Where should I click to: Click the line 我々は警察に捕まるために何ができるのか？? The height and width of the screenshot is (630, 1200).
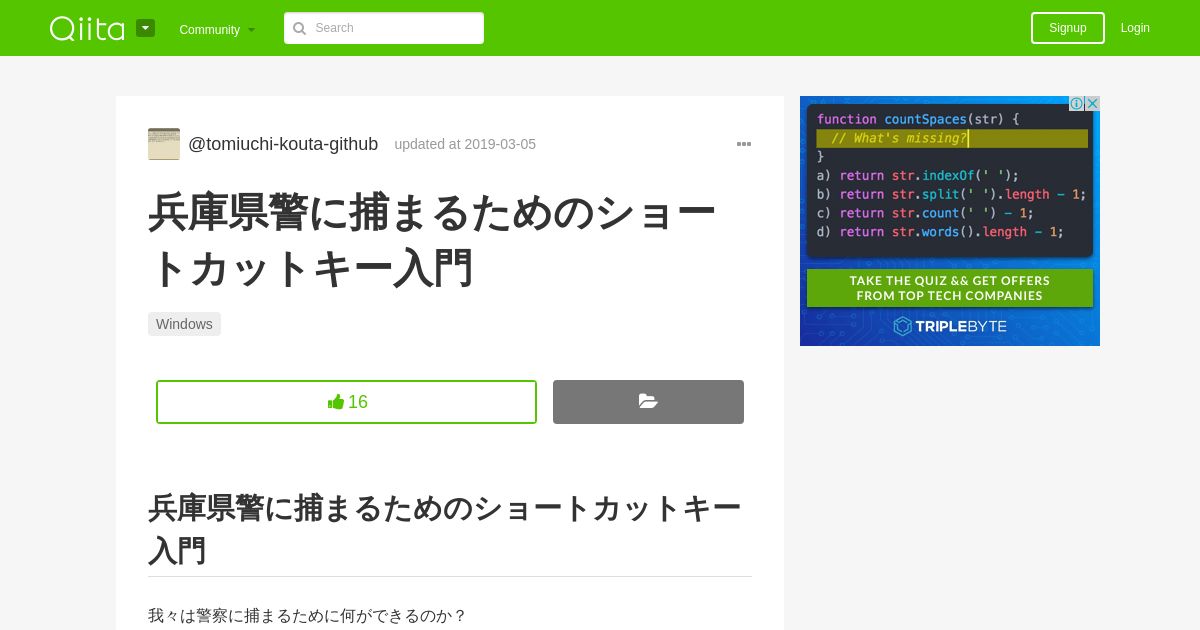[307, 616]
